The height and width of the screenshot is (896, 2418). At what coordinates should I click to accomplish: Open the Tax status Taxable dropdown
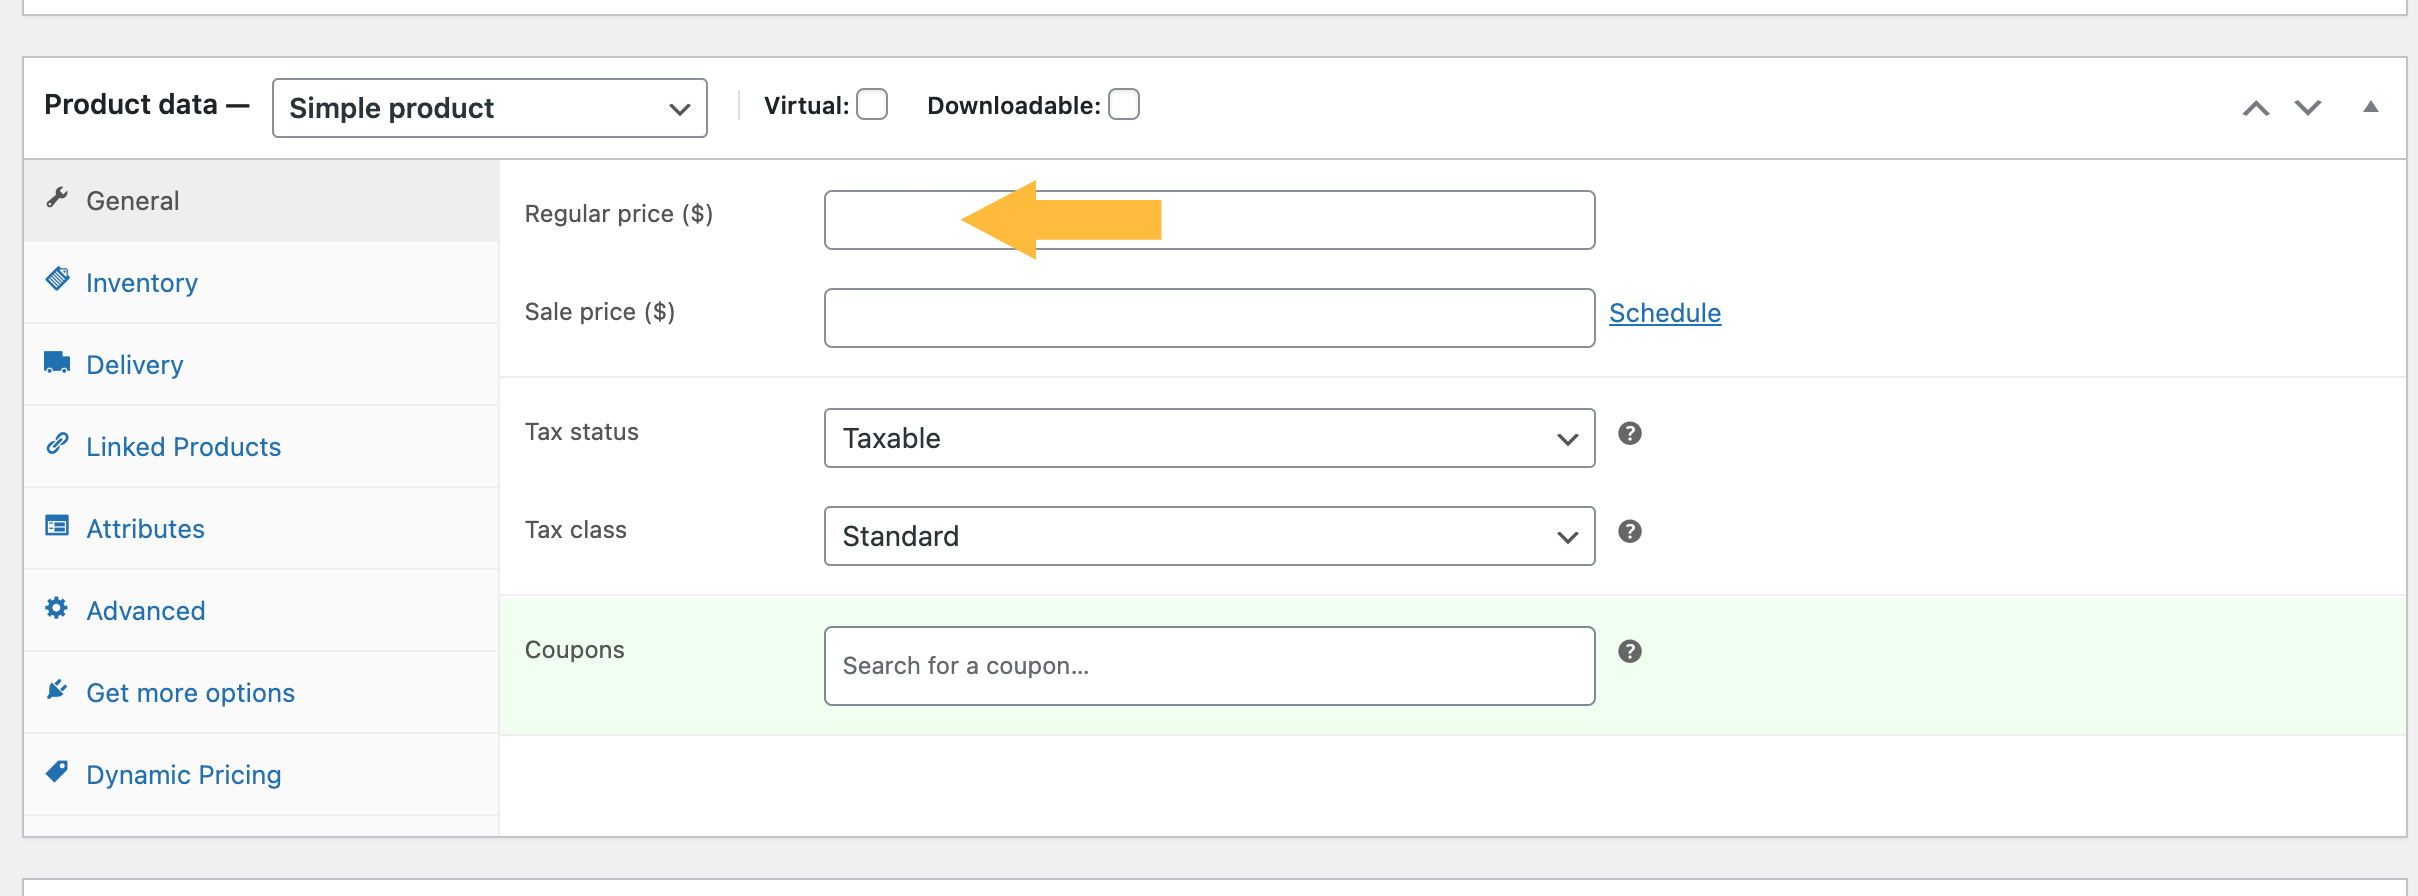click(x=1208, y=438)
